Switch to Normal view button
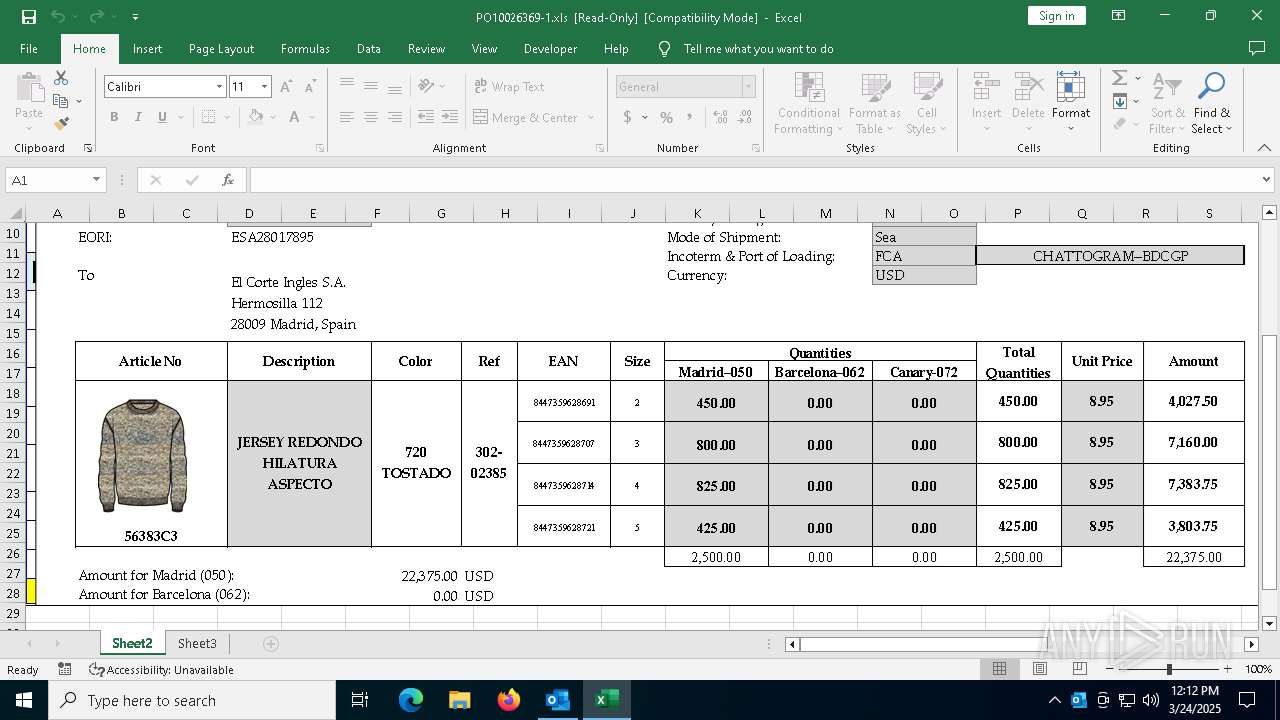The width and height of the screenshot is (1280, 720). [x=999, y=669]
